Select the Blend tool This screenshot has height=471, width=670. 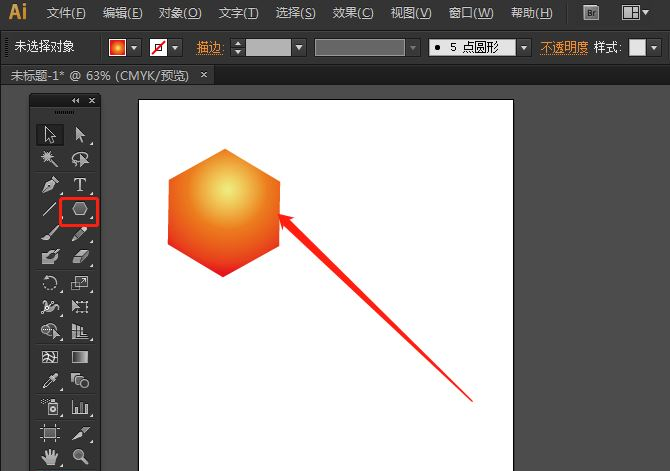(x=80, y=381)
